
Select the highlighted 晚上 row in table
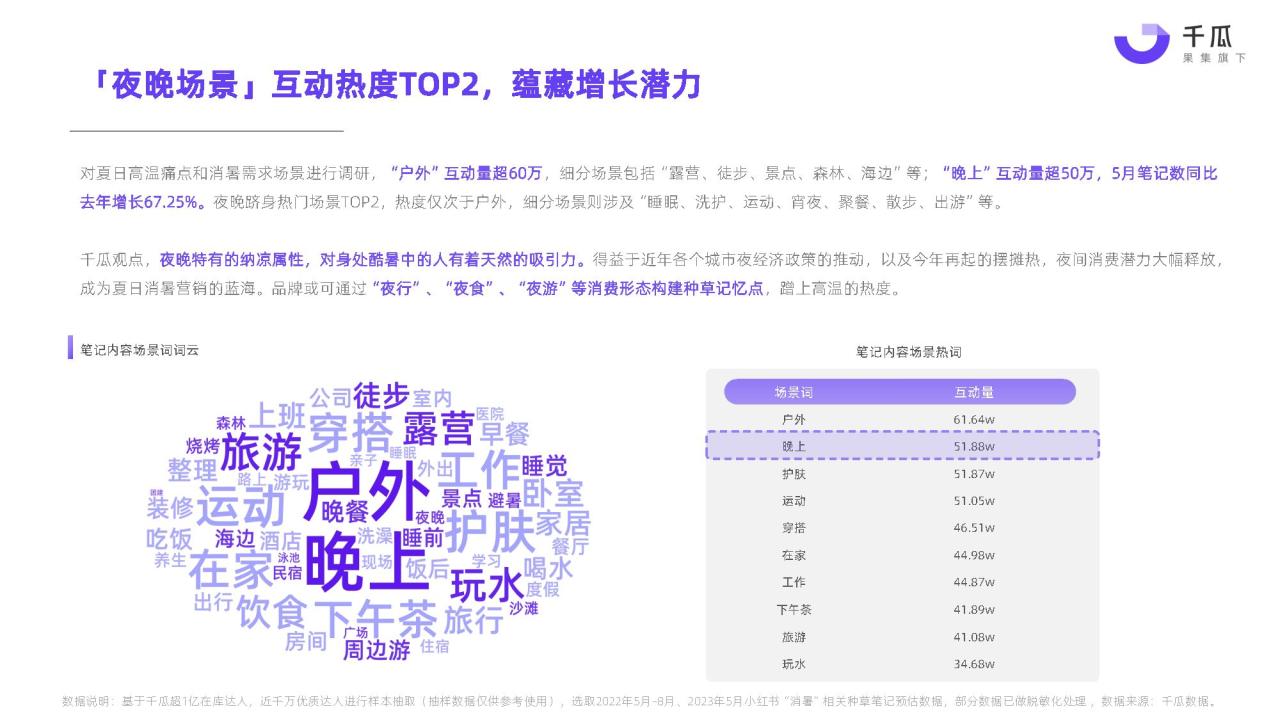click(x=902, y=446)
